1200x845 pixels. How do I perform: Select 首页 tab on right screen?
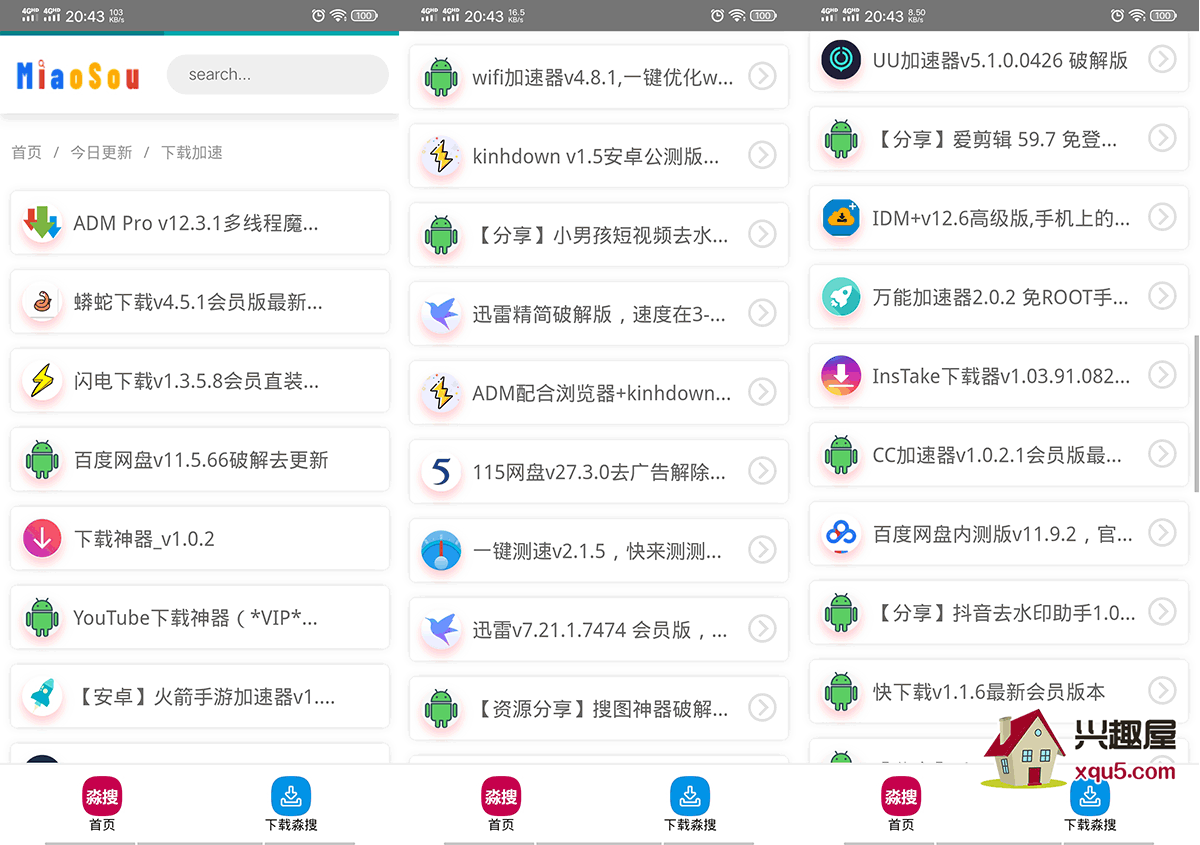pos(901,804)
